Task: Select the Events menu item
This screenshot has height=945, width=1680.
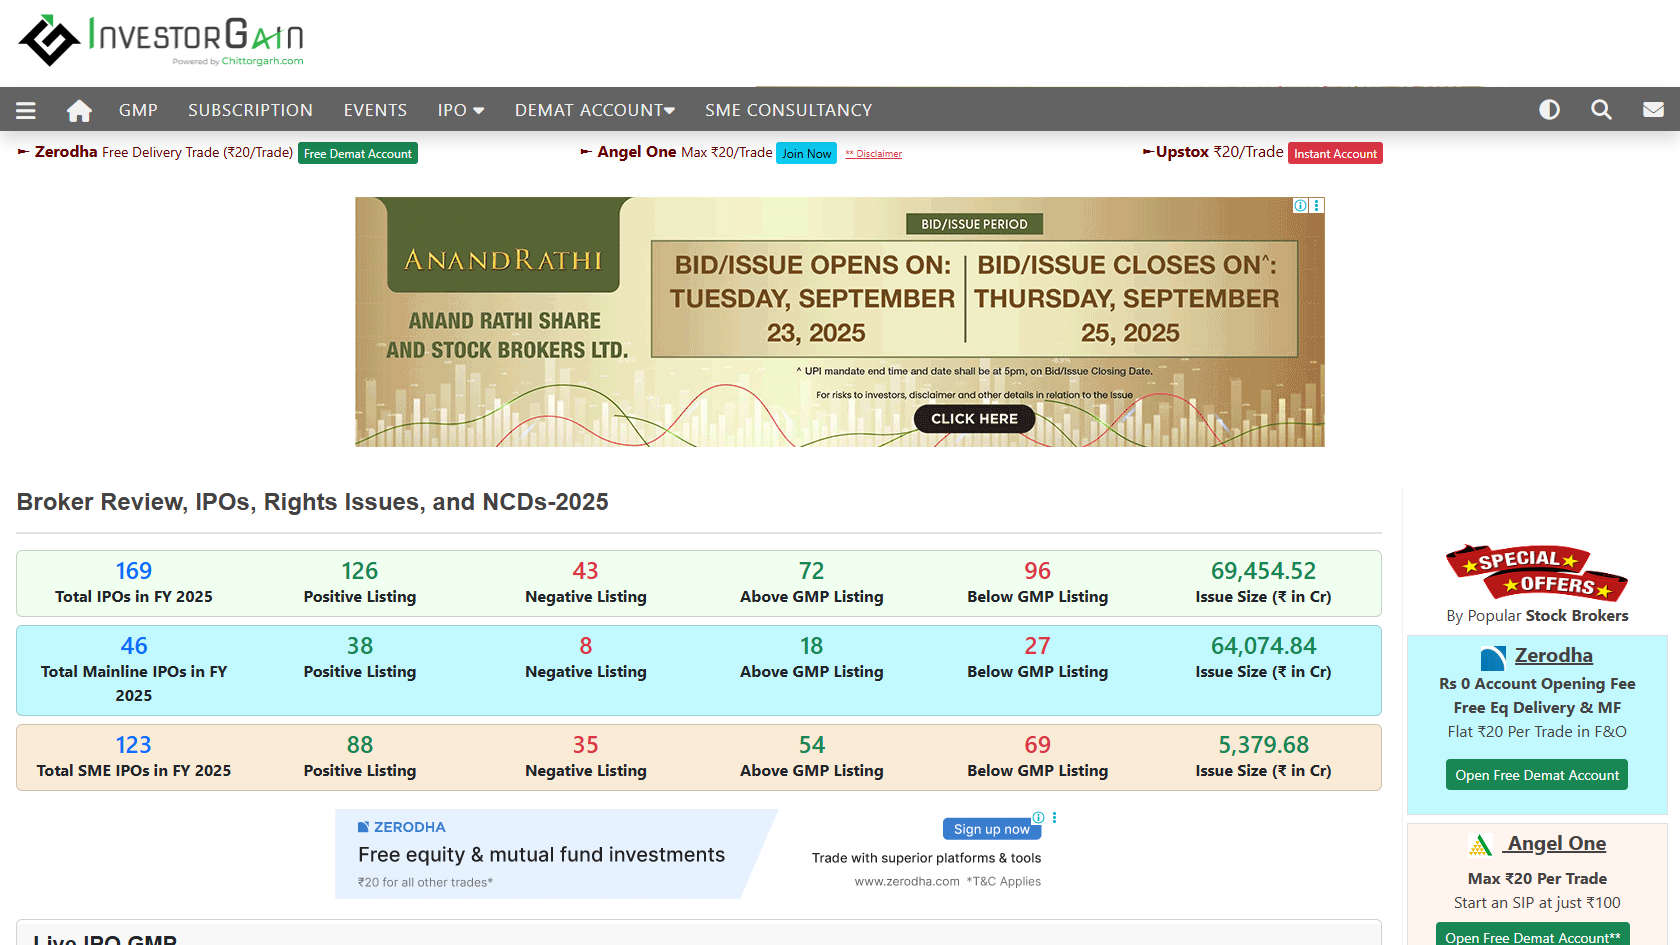Action: click(x=375, y=110)
